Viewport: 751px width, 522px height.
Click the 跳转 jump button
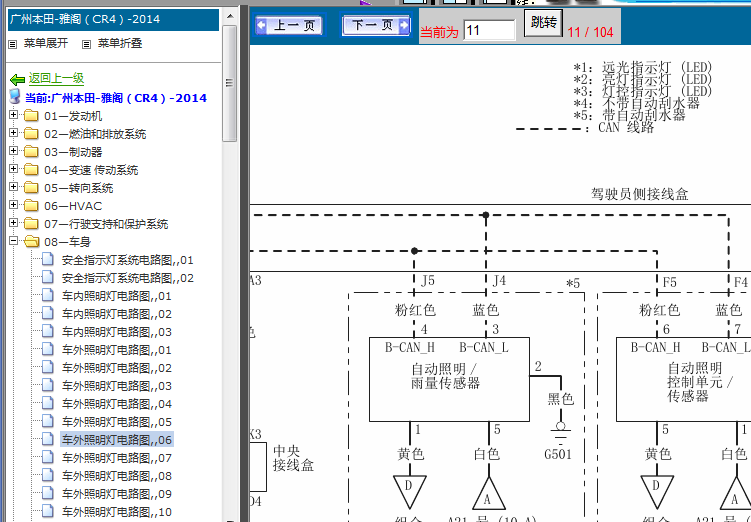click(543, 23)
